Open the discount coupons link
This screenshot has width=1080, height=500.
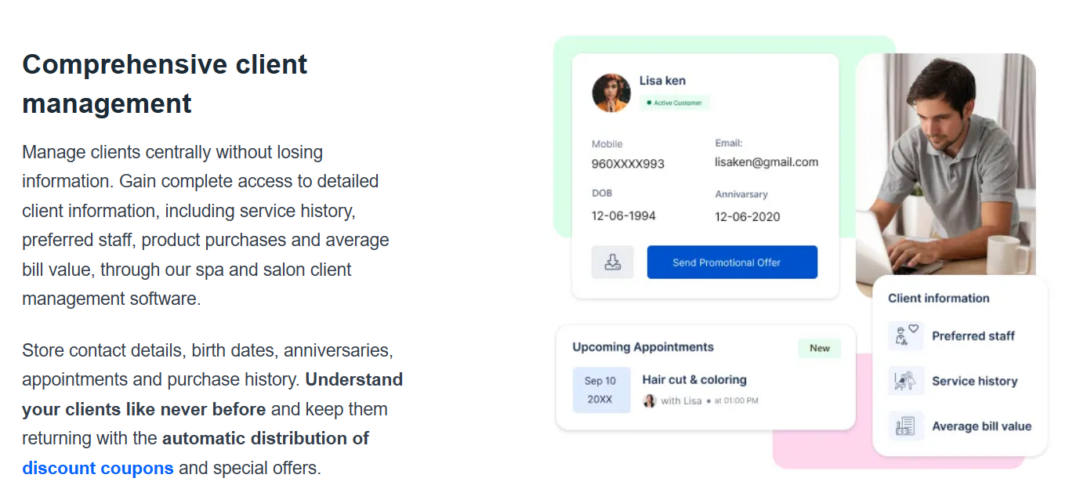[98, 467]
